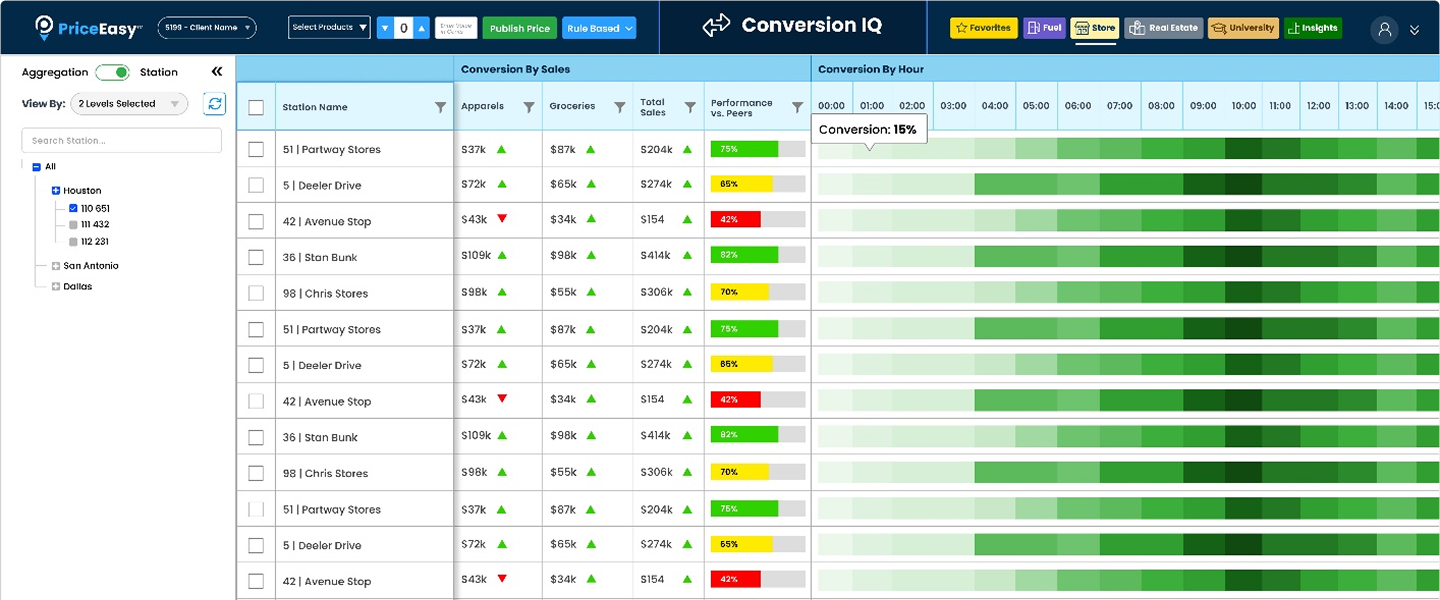Click the Publish Price button
The height and width of the screenshot is (600, 1440).
(x=519, y=28)
